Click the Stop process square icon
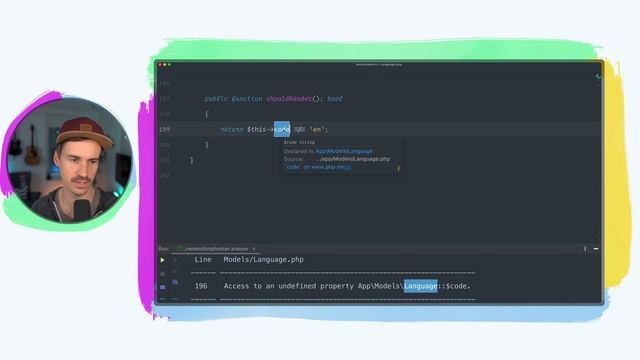The height and width of the screenshot is (360, 640). coord(162,273)
